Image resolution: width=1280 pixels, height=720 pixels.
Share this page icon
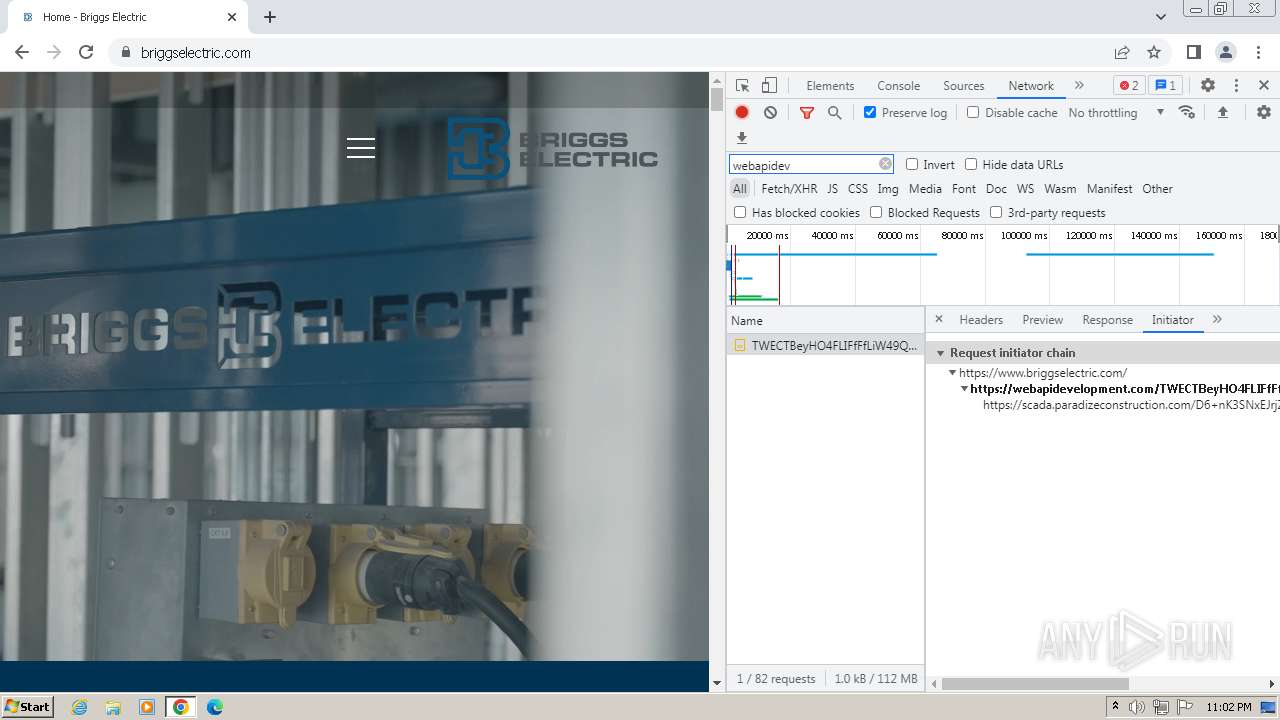(1122, 52)
